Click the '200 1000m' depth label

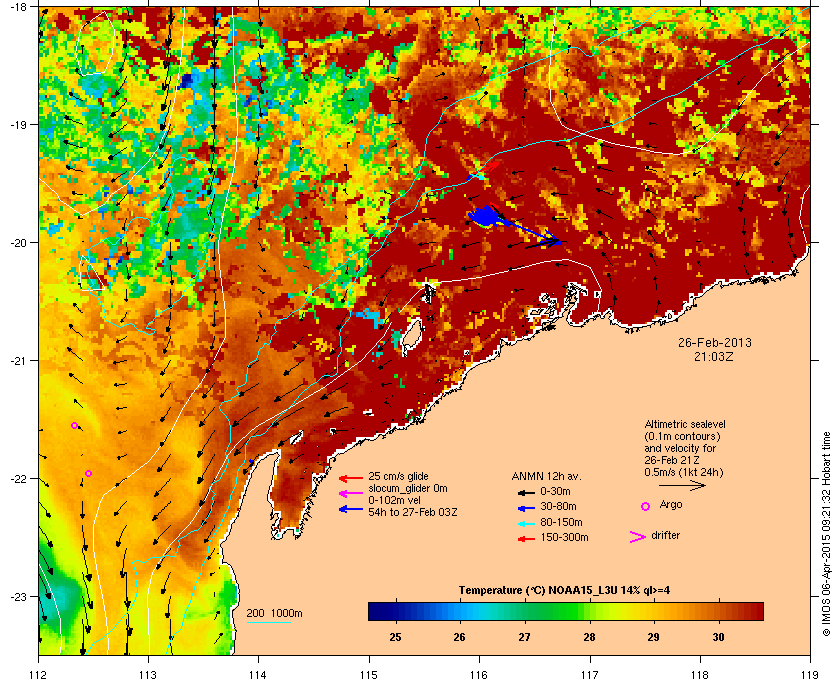click(x=274, y=614)
